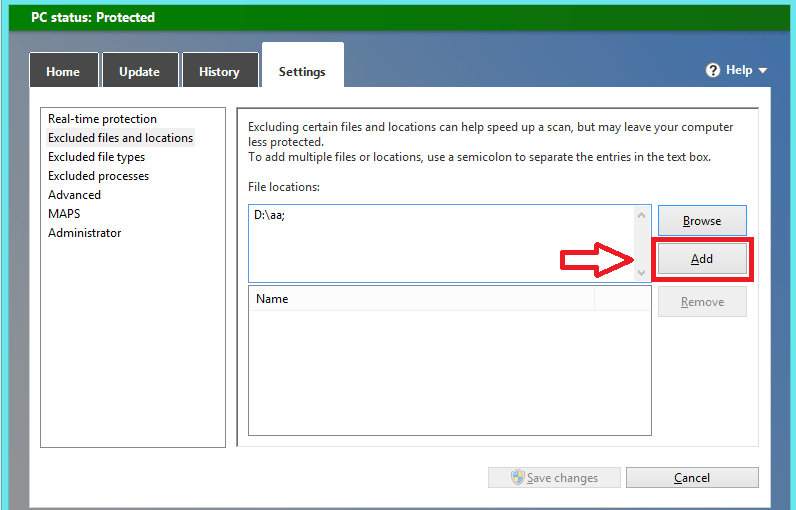The width and height of the screenshot is (796, 510).
Task: Click the text box scroll down arrow
Action: tap(642, 272)
